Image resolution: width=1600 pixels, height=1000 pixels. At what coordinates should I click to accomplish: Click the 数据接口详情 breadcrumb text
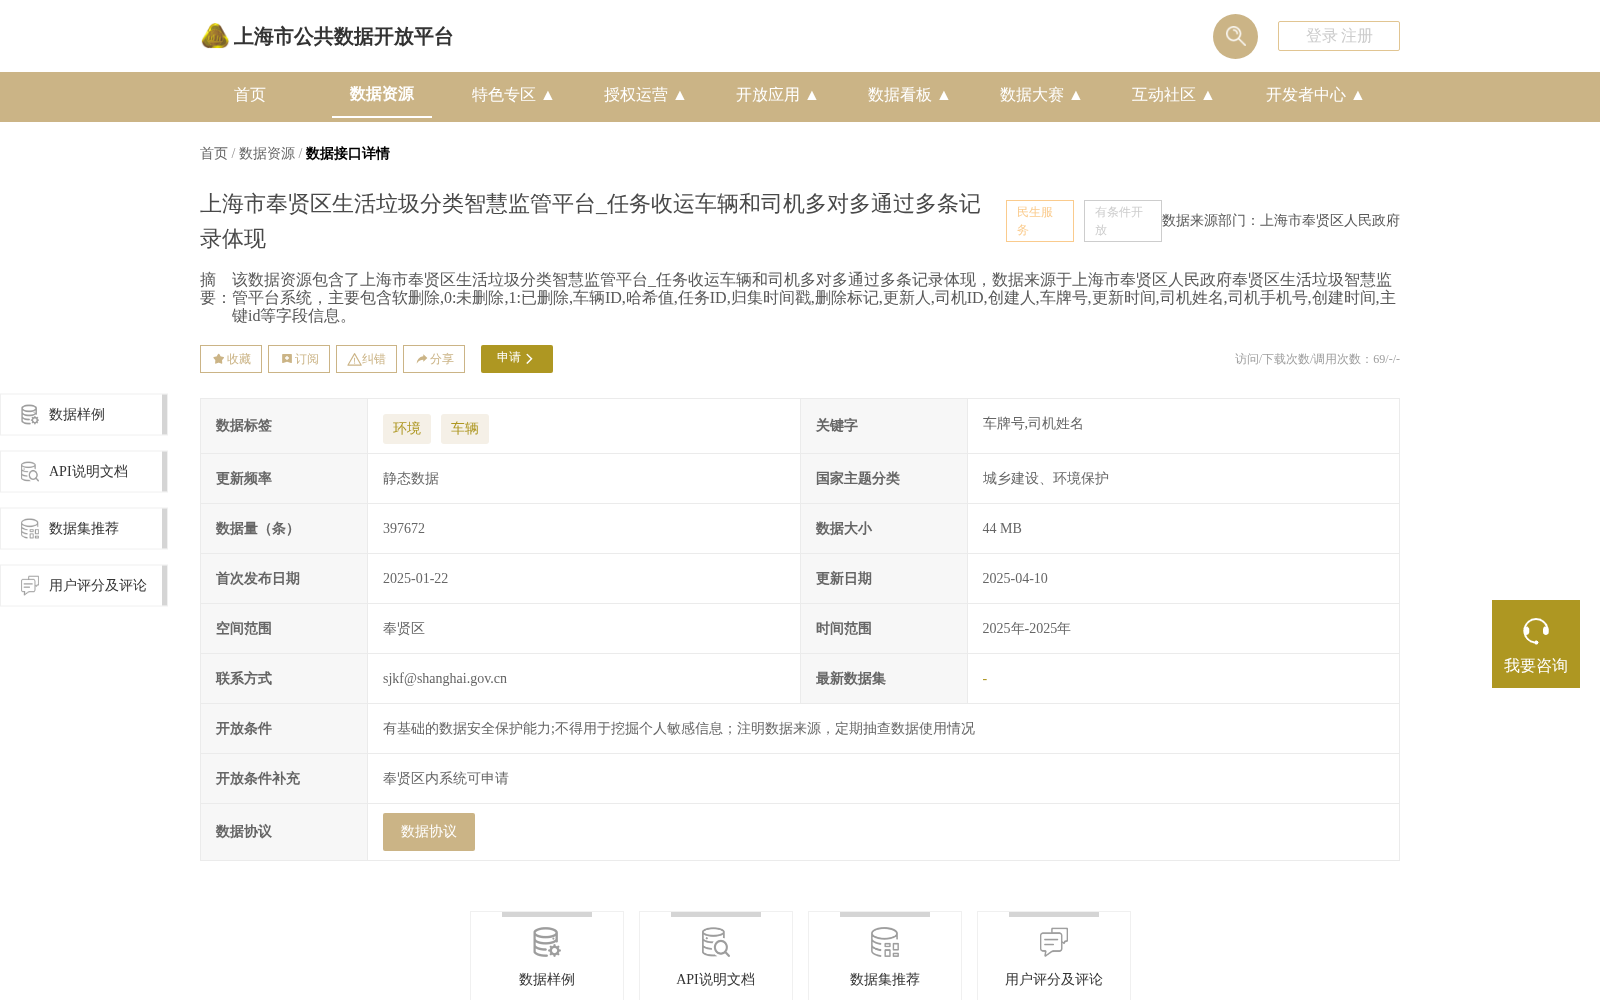(x=348, y=153)
